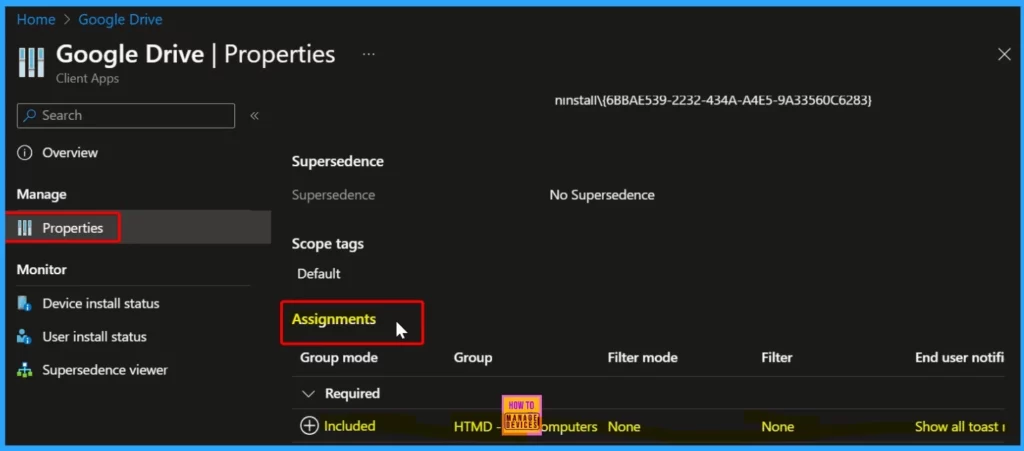Click the Group column header

point(473,358)
